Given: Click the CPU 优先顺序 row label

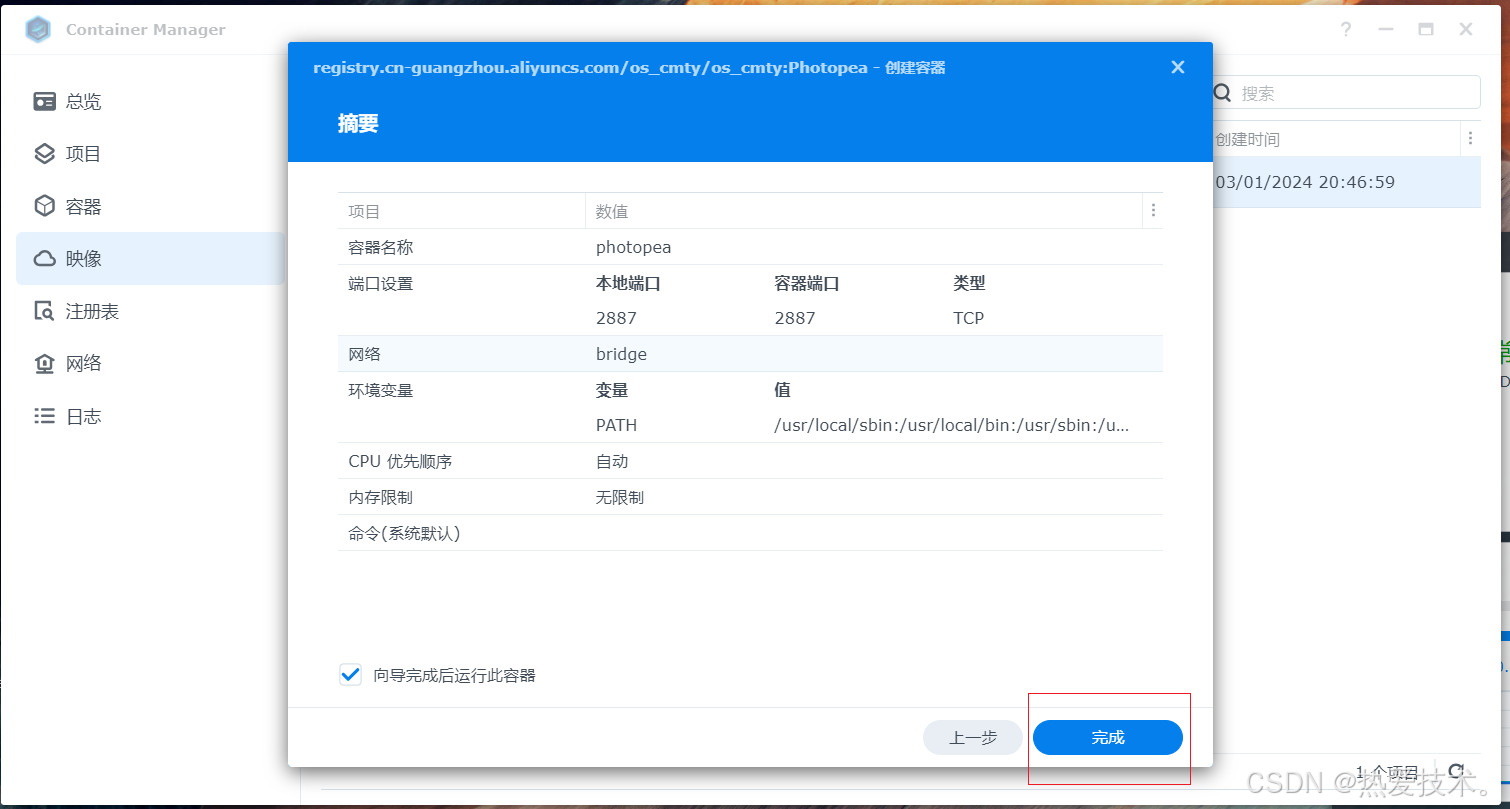Looking at the screenshot, I should pos(400,461).
